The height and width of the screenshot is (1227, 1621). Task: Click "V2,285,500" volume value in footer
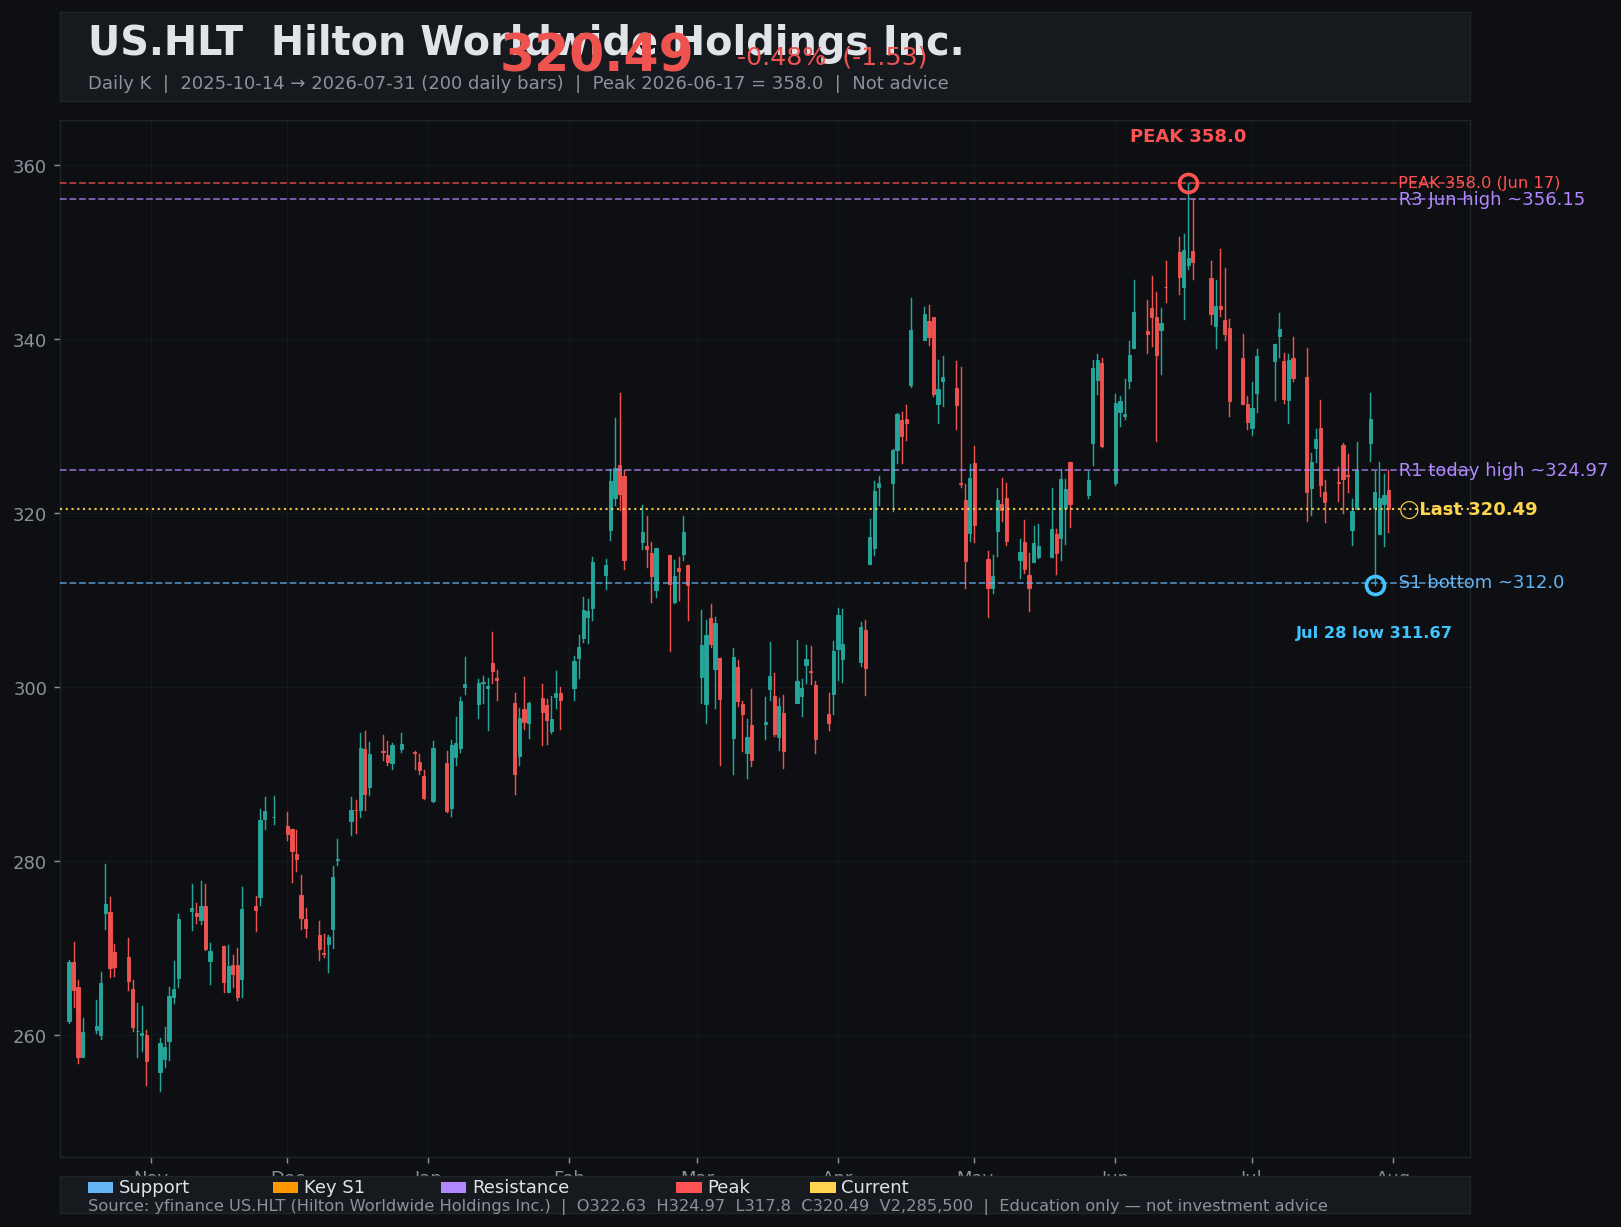(926, 1206)
